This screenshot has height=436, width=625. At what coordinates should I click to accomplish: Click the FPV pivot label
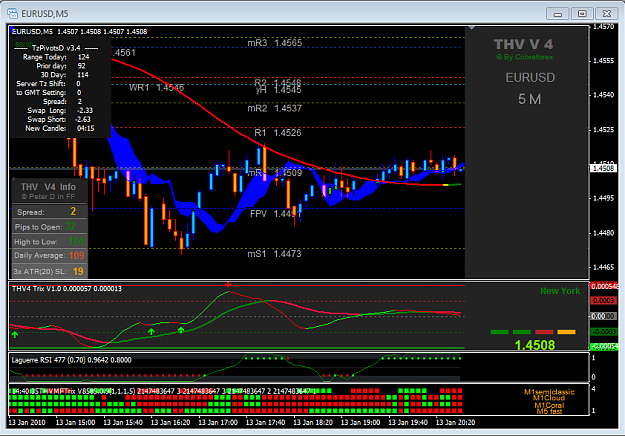(x=258, y=214)
